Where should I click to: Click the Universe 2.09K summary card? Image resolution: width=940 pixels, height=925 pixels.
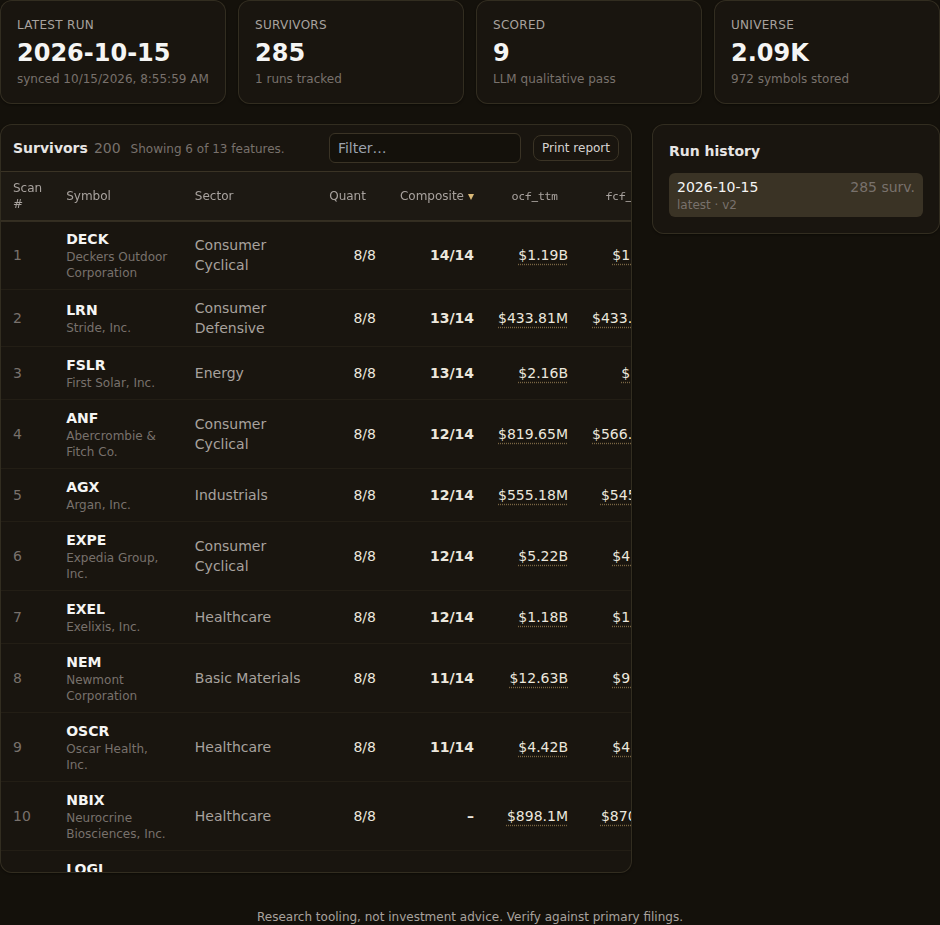coord(827,52)
